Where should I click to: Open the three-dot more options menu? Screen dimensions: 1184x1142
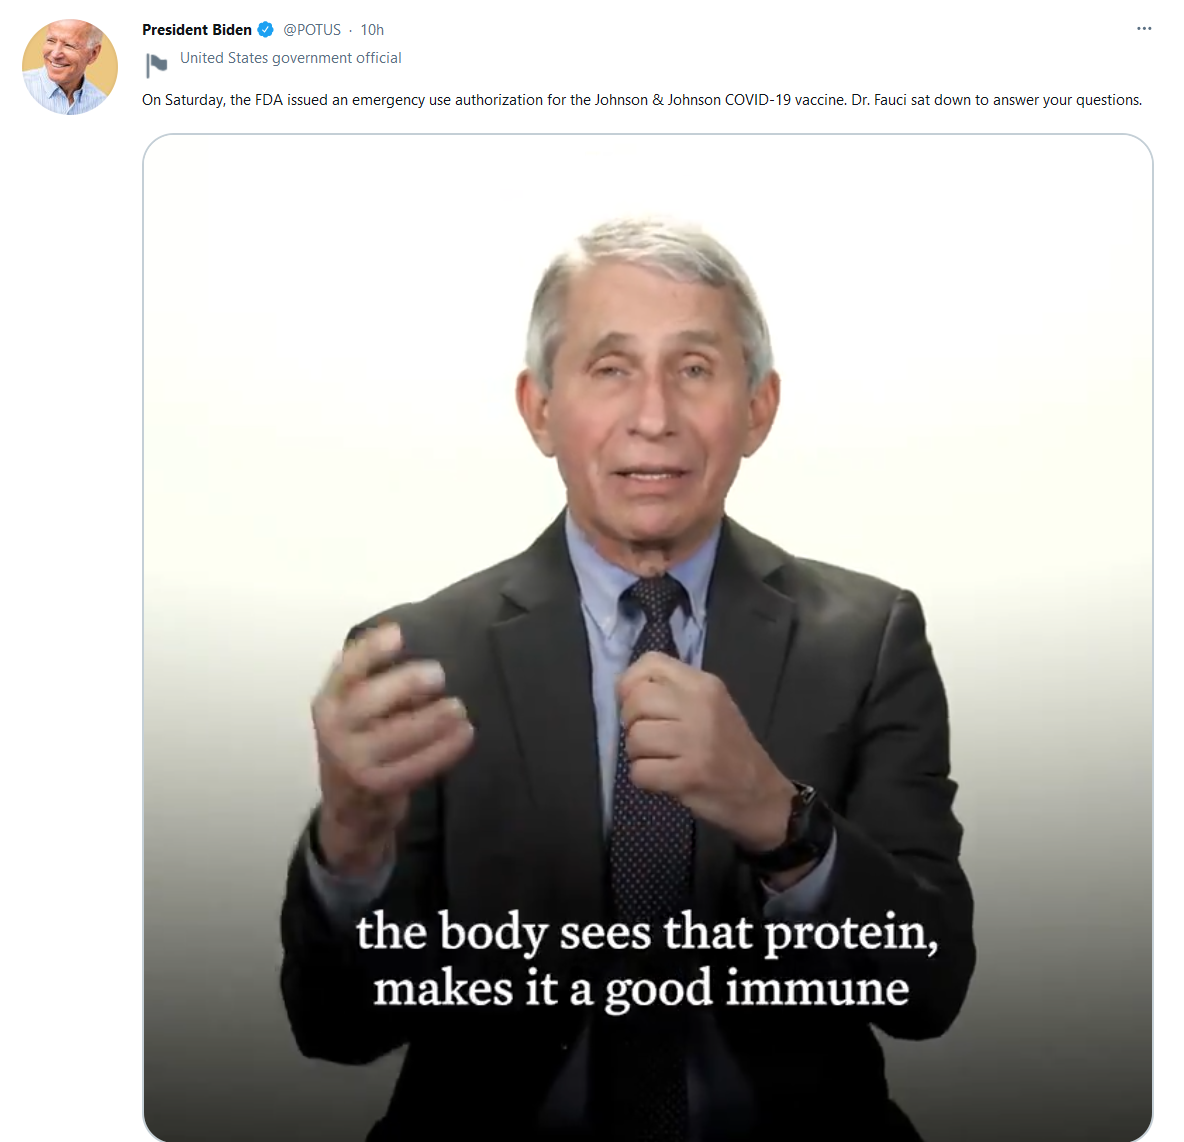1144,29
